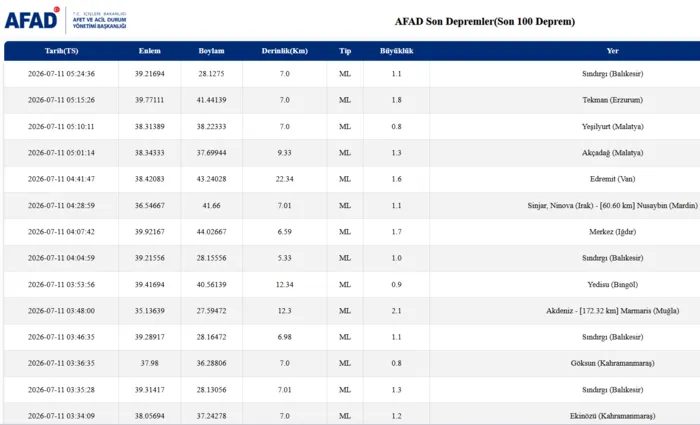Click longitude value 43.24028
700x425 pixels.
pyautogui.click(x=211, y=179)
